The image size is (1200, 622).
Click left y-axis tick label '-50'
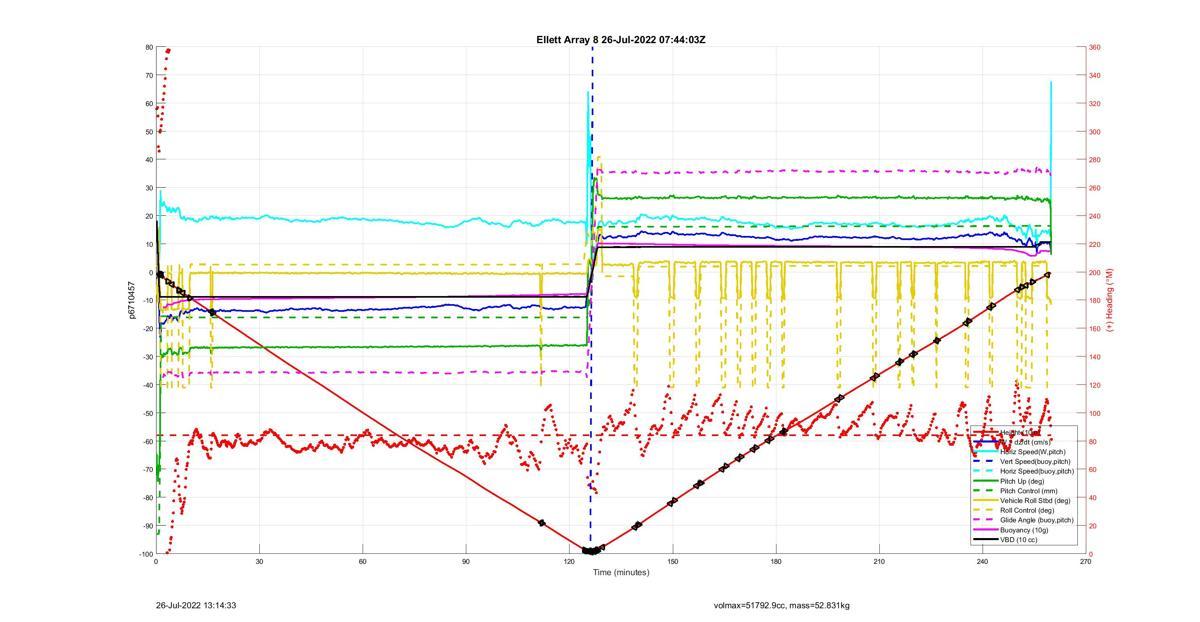(147, 413)
